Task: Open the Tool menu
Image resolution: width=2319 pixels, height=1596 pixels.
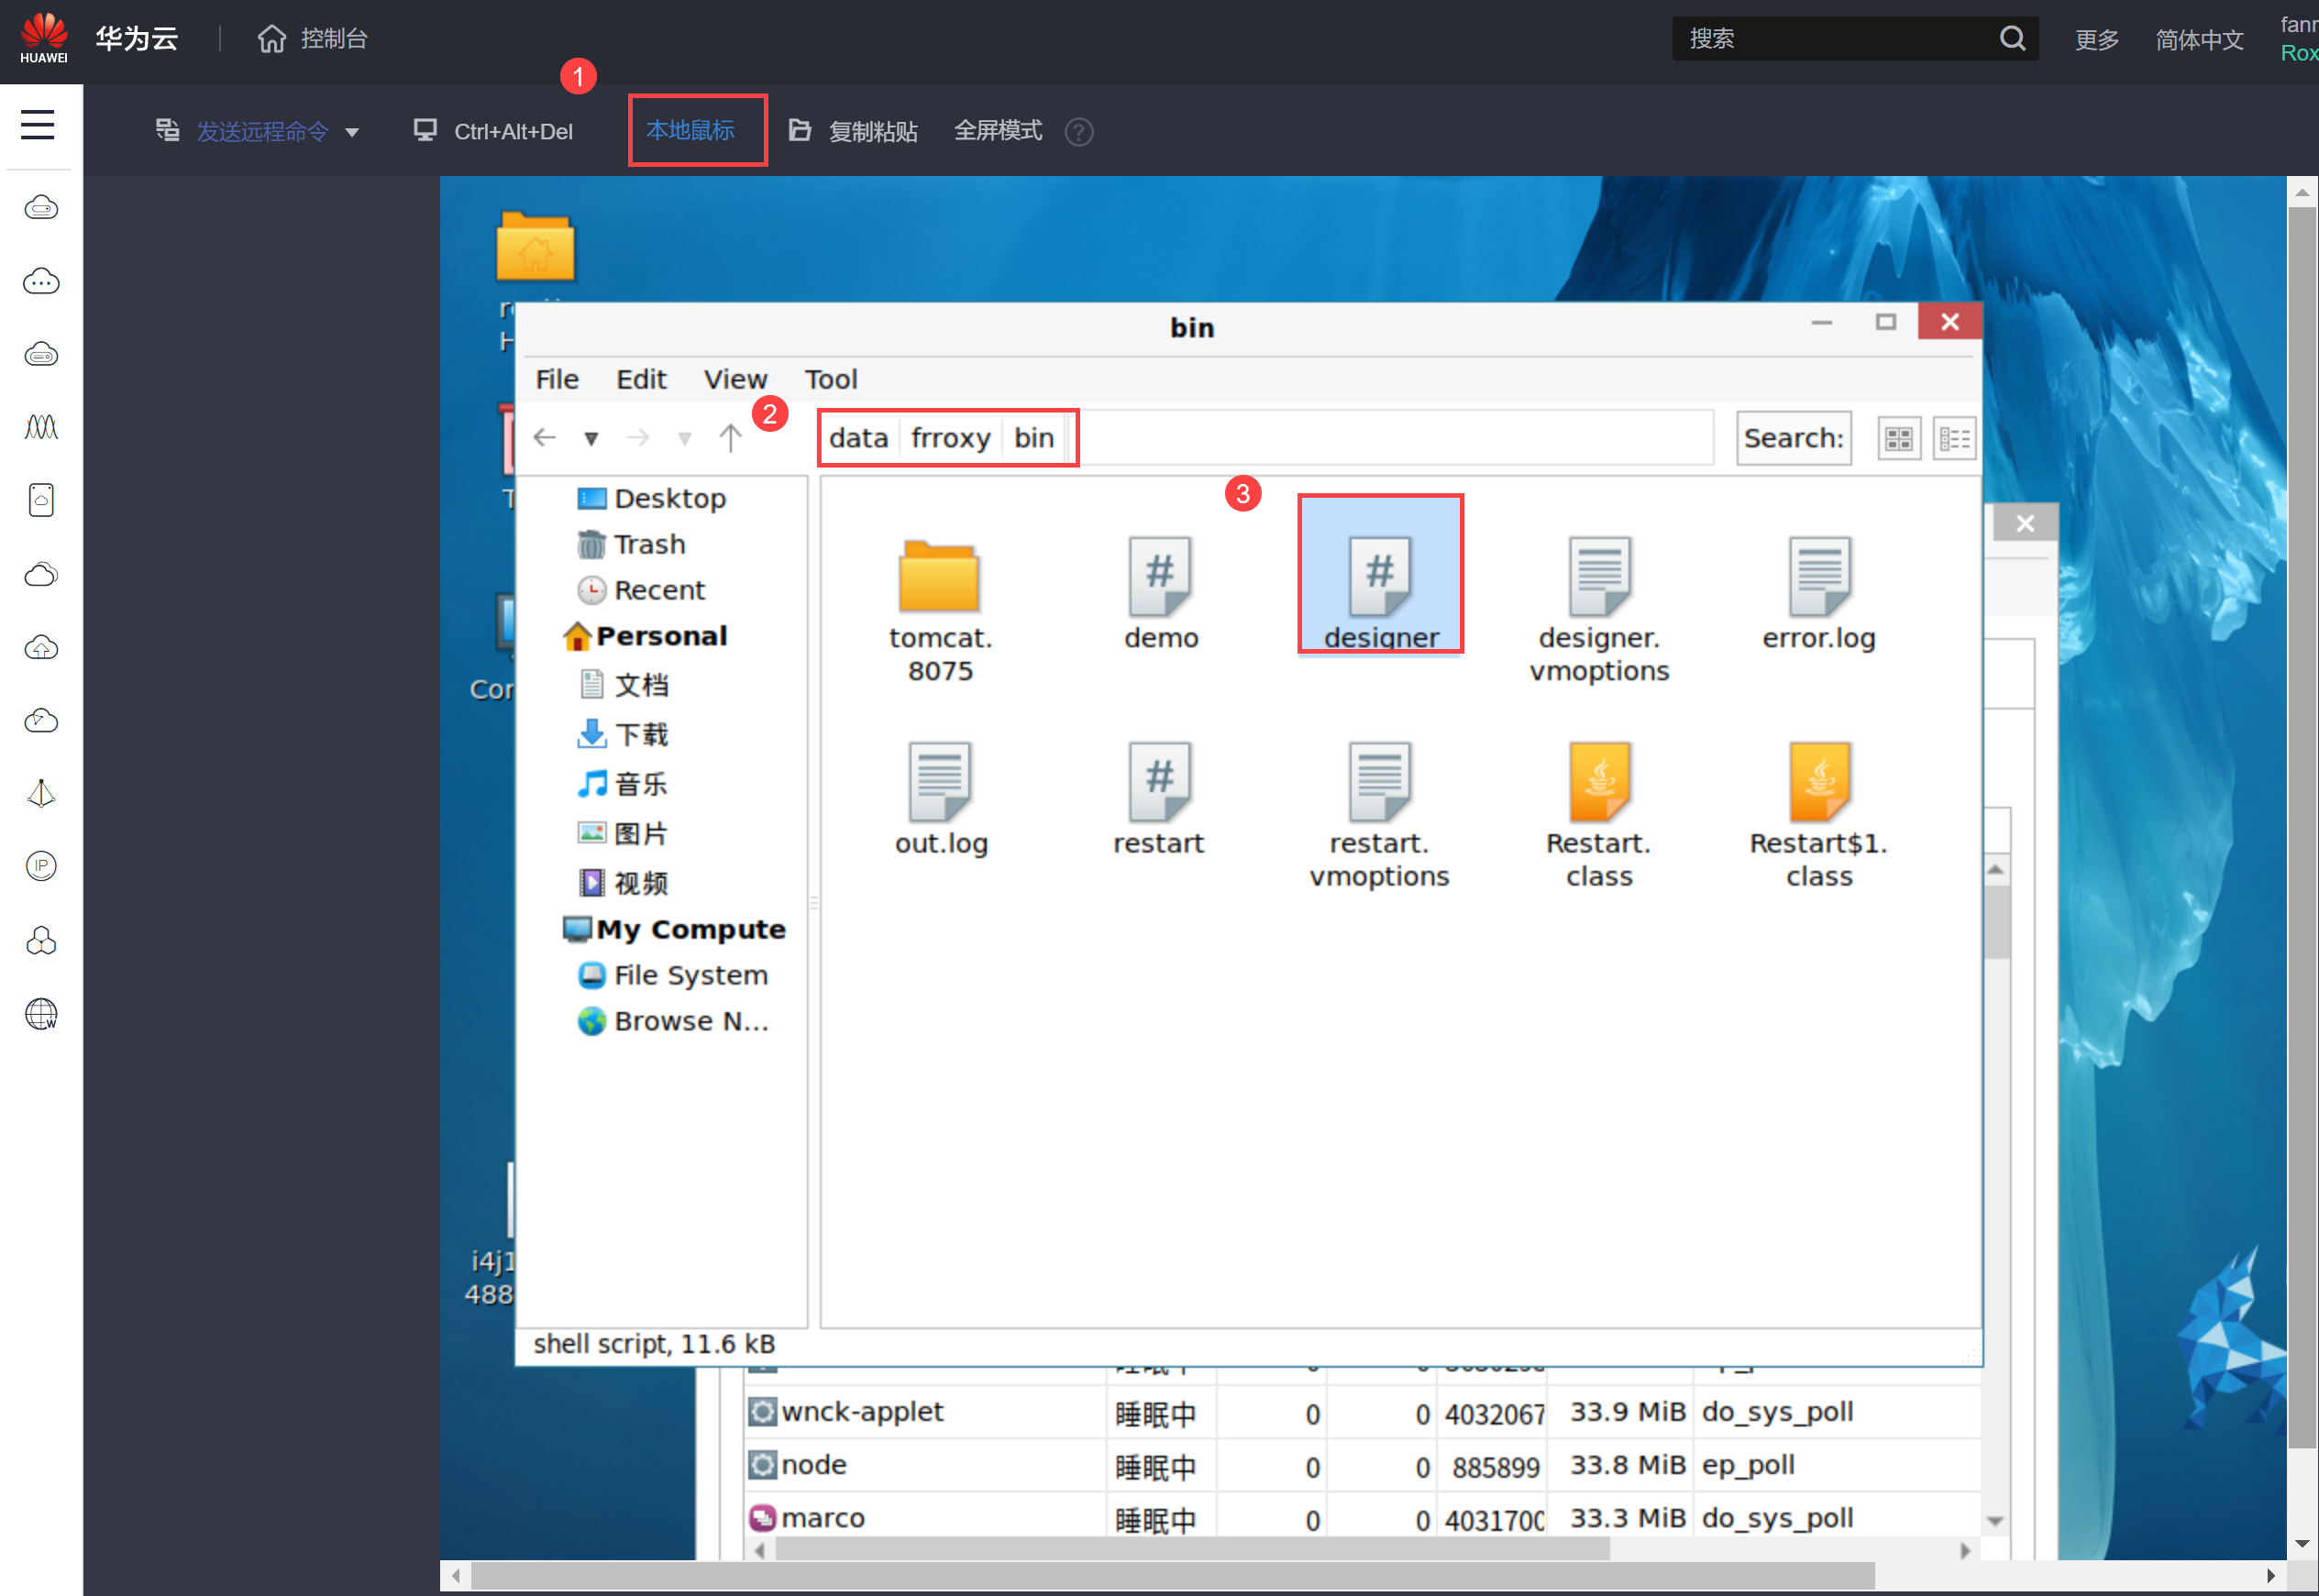Action: (x=830, y=379)
